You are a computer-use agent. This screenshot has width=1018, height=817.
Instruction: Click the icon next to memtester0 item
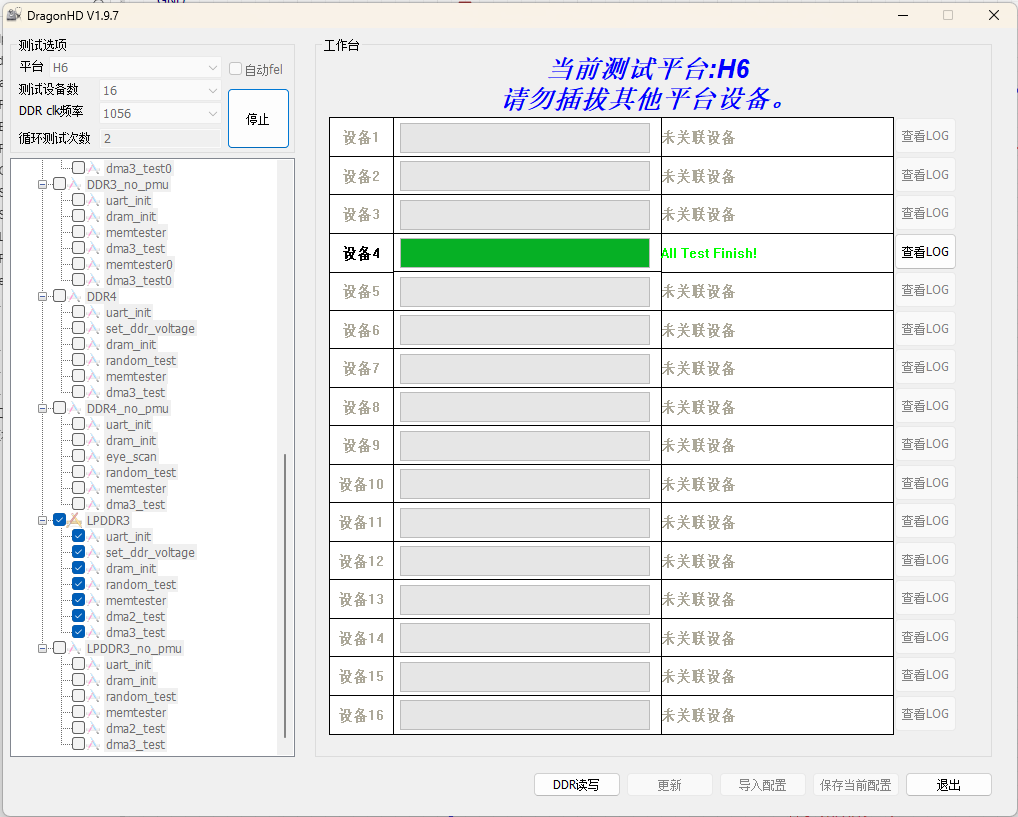pos(95,264)
